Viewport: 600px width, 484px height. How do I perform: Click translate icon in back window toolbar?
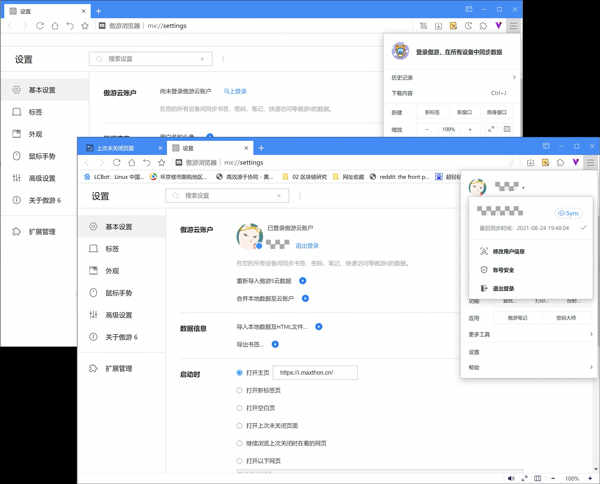(x=423, y=26)
